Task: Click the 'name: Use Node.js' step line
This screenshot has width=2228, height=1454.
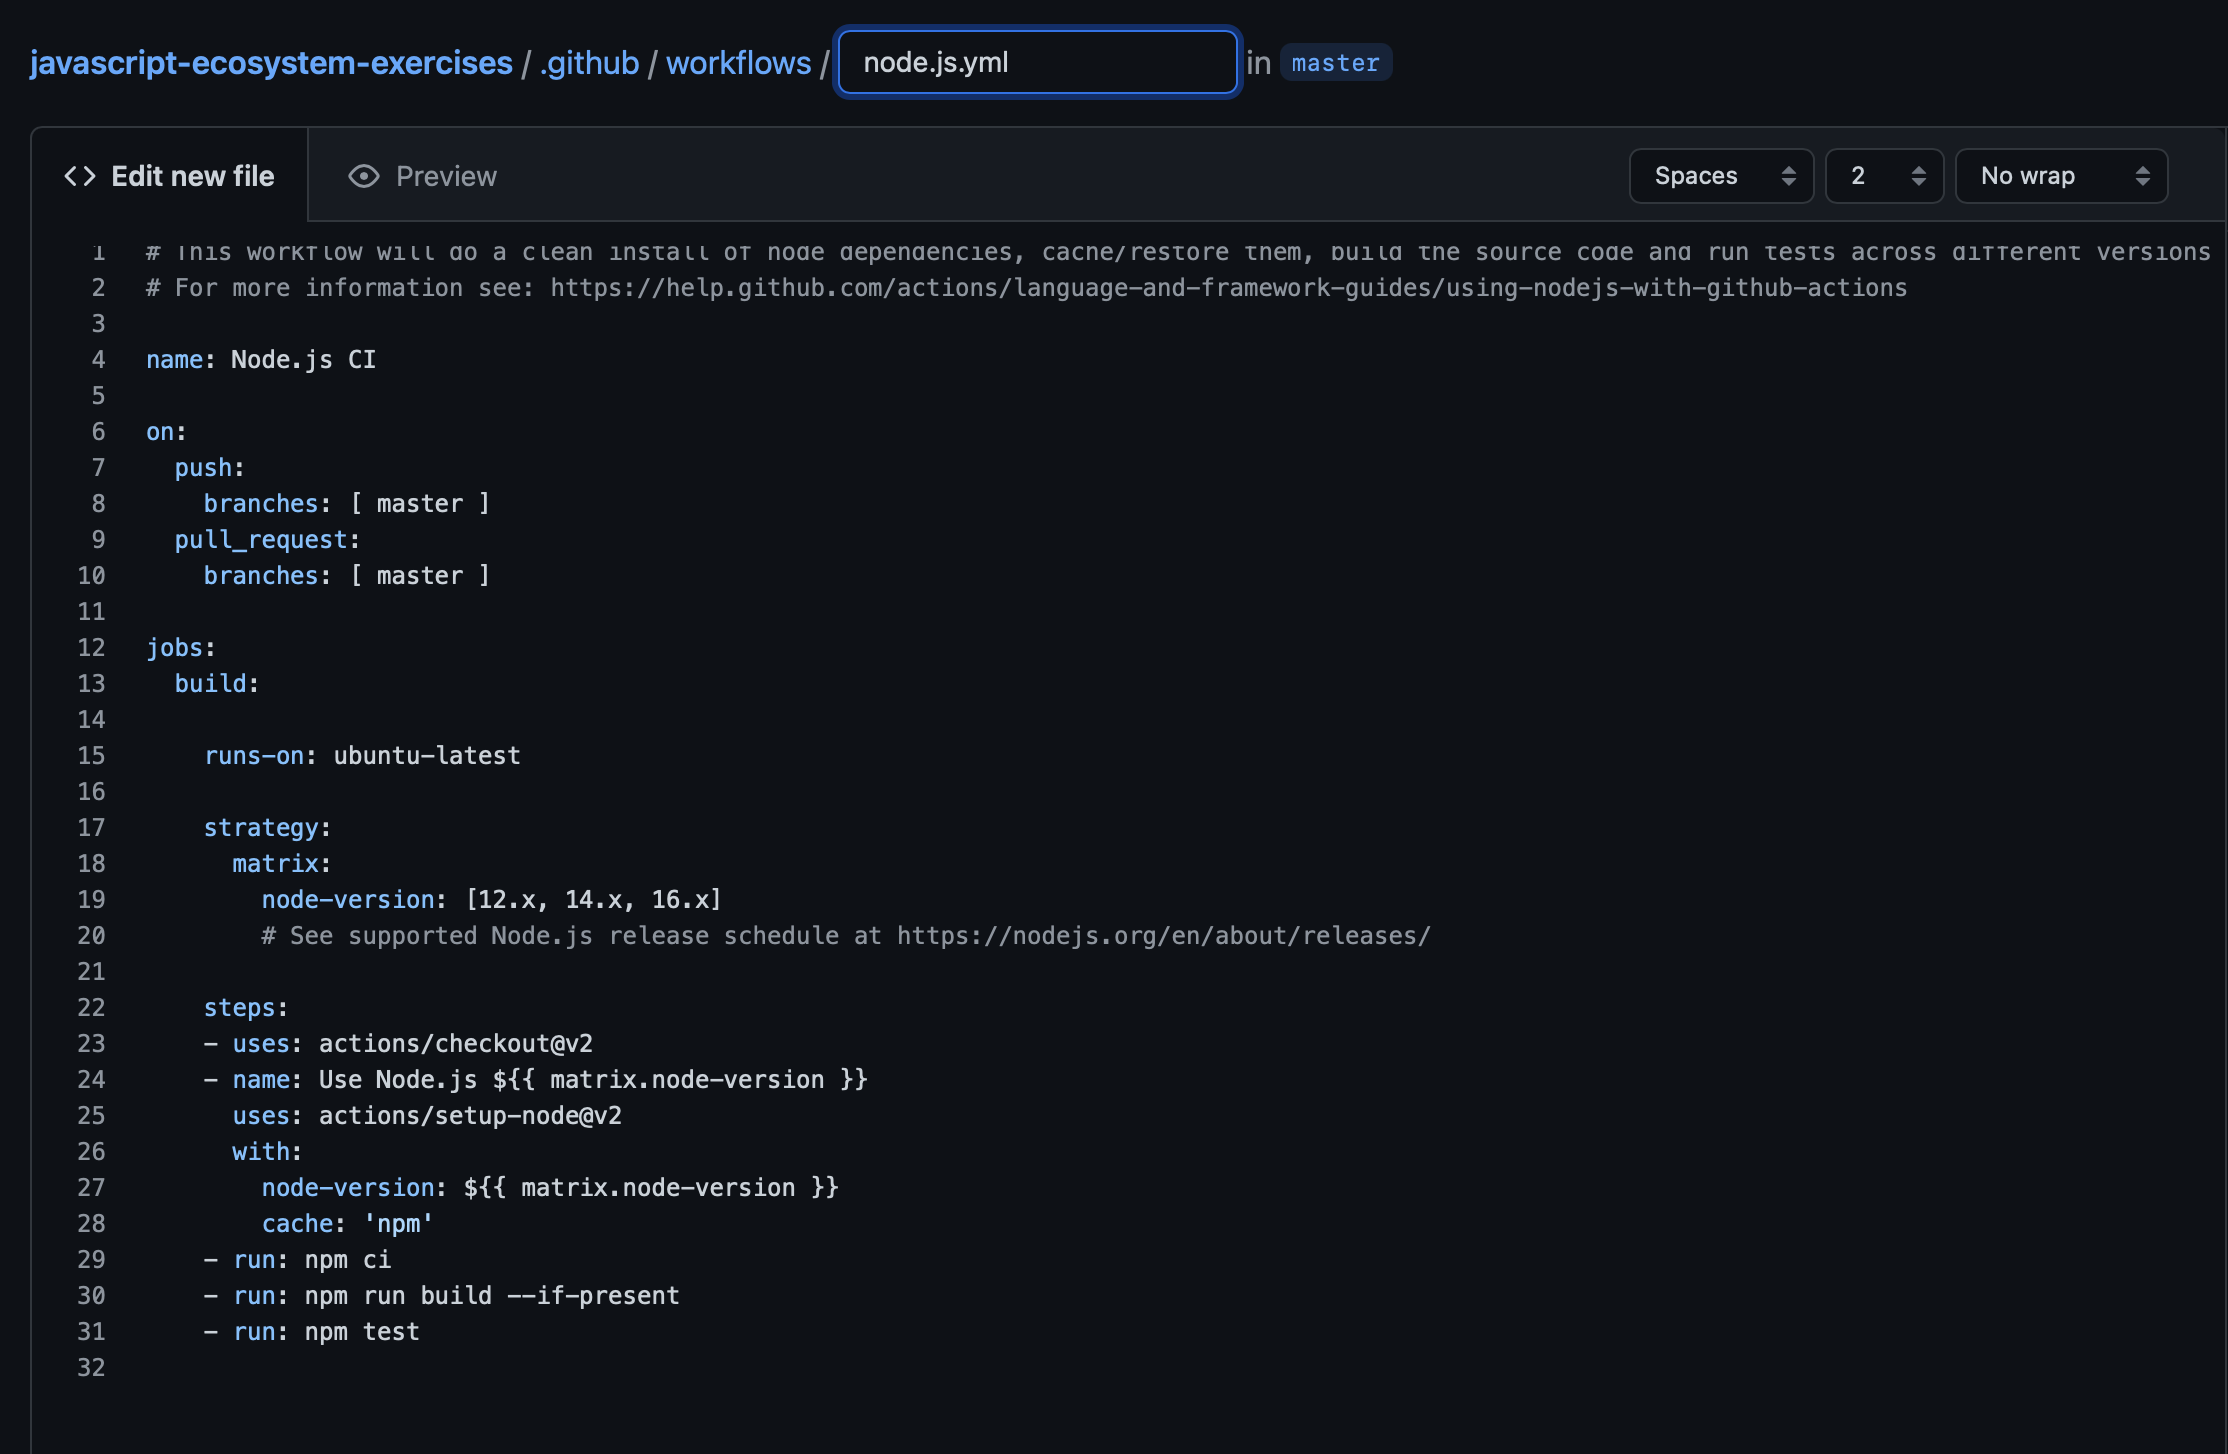Action: 536,1080
